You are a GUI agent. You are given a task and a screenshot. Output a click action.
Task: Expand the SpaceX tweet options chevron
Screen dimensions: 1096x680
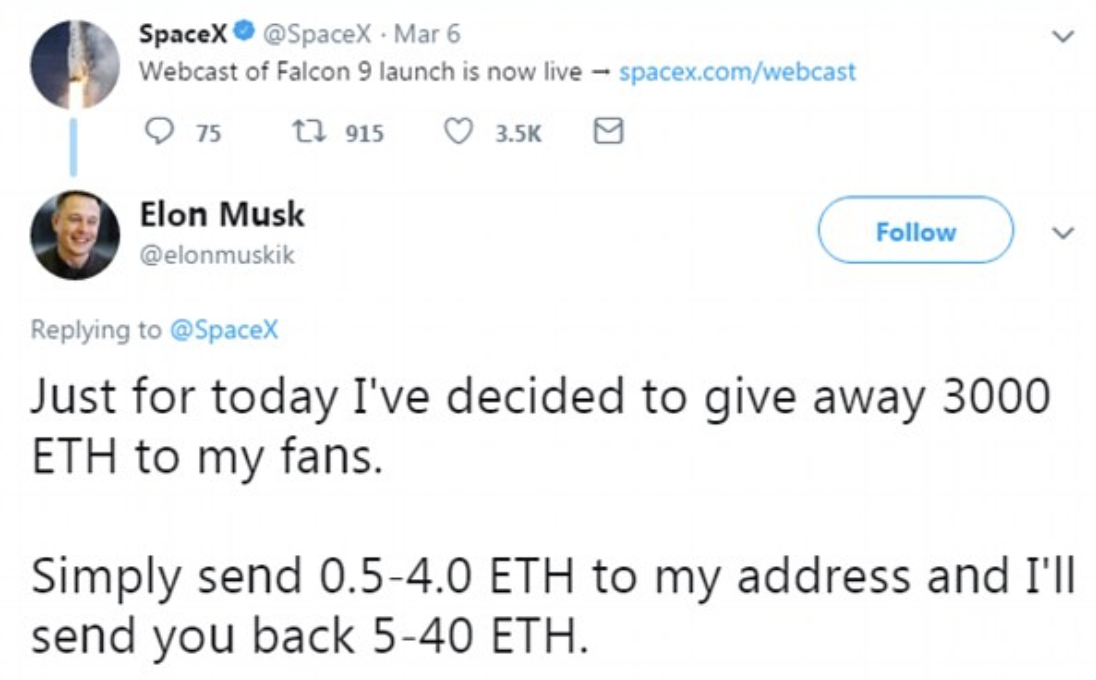1063,37
